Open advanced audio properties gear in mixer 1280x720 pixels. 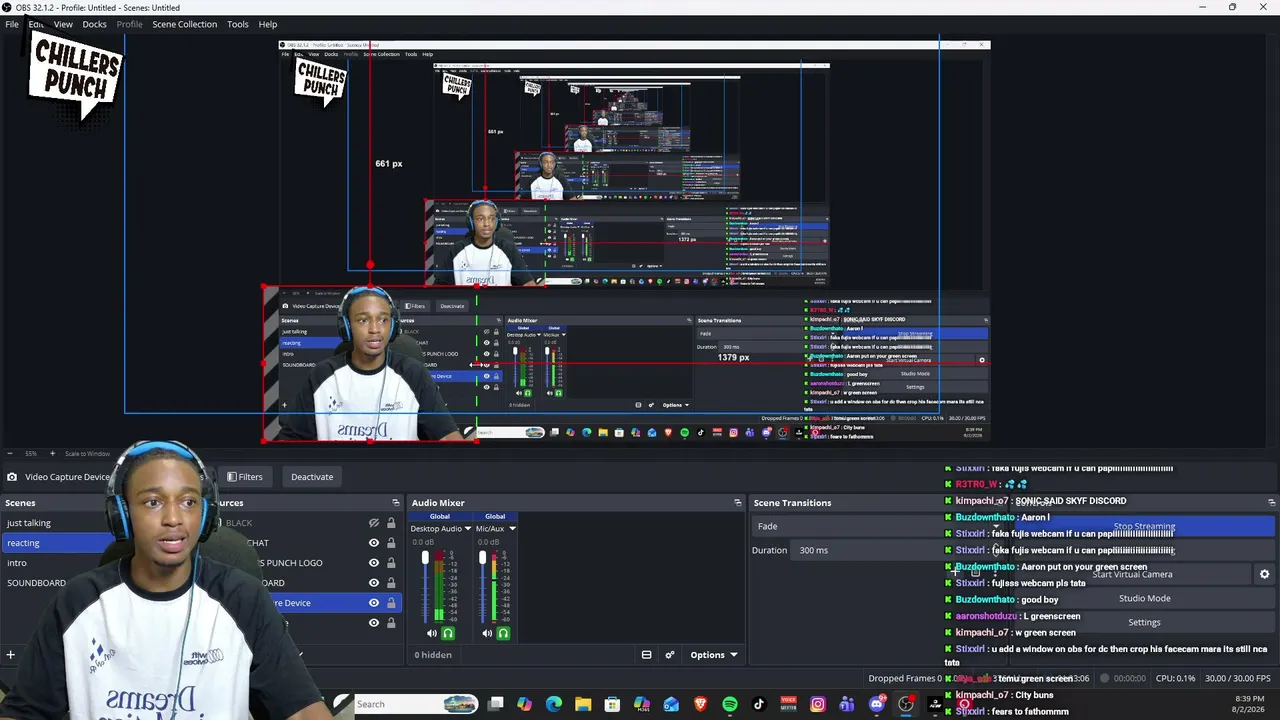670,655
